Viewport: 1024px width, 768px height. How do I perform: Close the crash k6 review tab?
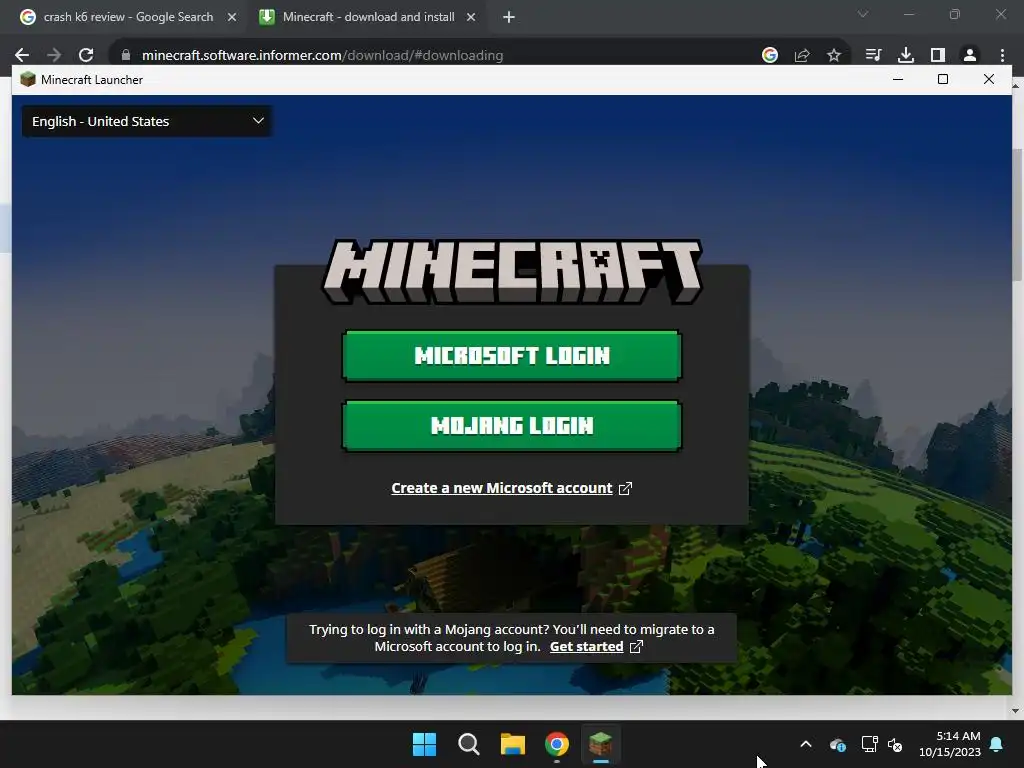[232, 17]
